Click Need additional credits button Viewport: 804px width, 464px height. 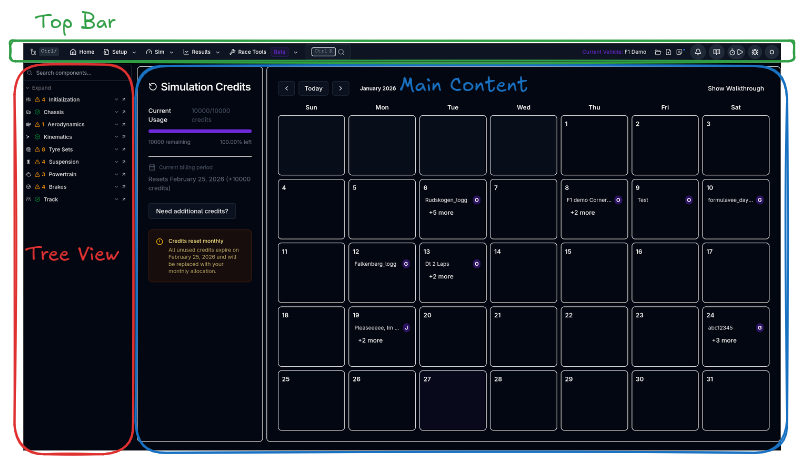point(192,211)
